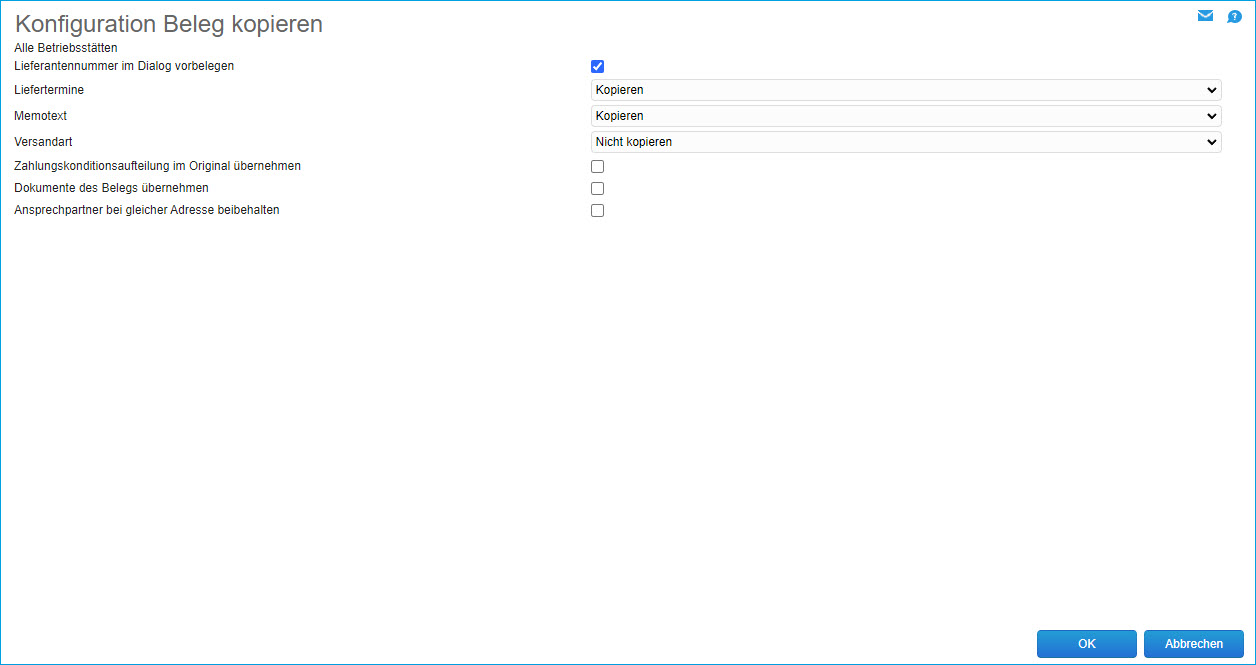This screenshot has width=1256, height=665.
Task: Open the Liefertermine dropdown
Action: pyautogui.click(x=906, y=90)
